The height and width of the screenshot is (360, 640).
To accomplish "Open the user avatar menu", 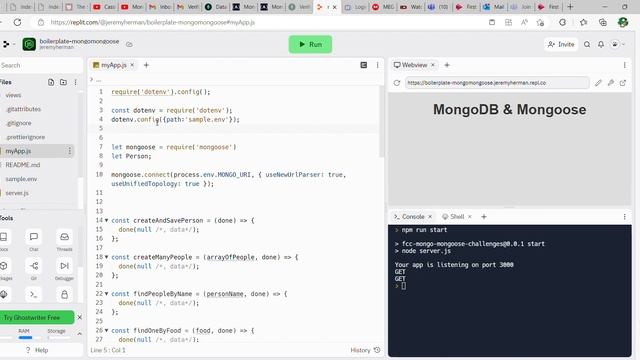I will coord(617,44).
